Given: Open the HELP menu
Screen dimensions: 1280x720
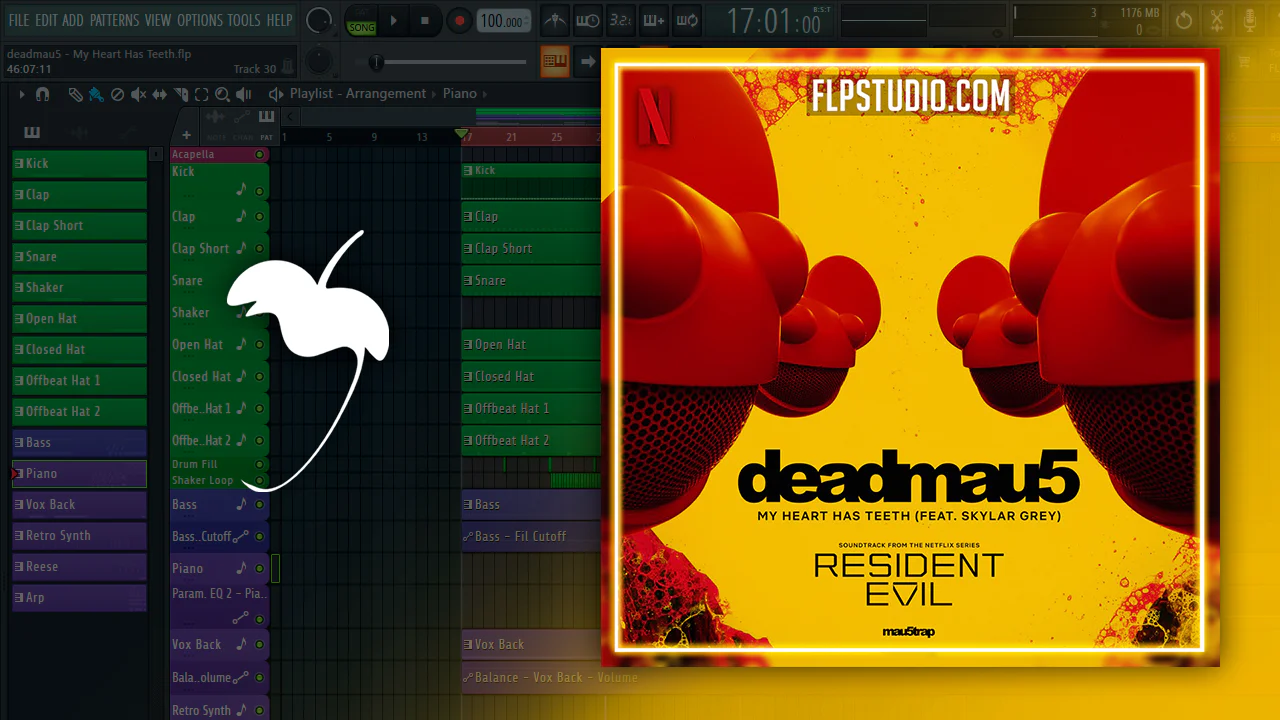Looking at the screenshot, I should (279, 20).
